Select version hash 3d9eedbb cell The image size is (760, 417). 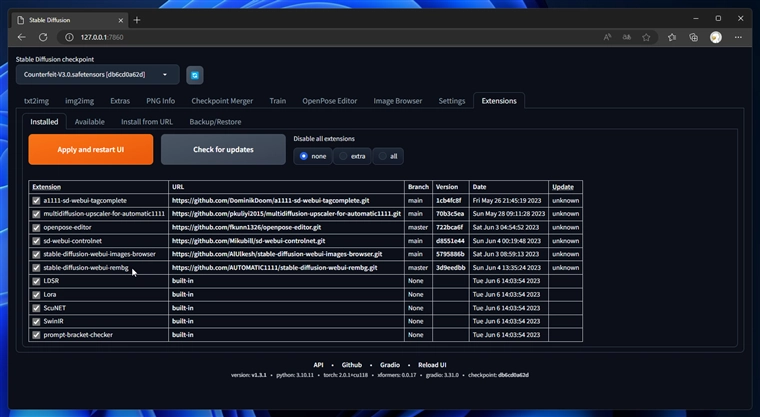pos(451,268)
